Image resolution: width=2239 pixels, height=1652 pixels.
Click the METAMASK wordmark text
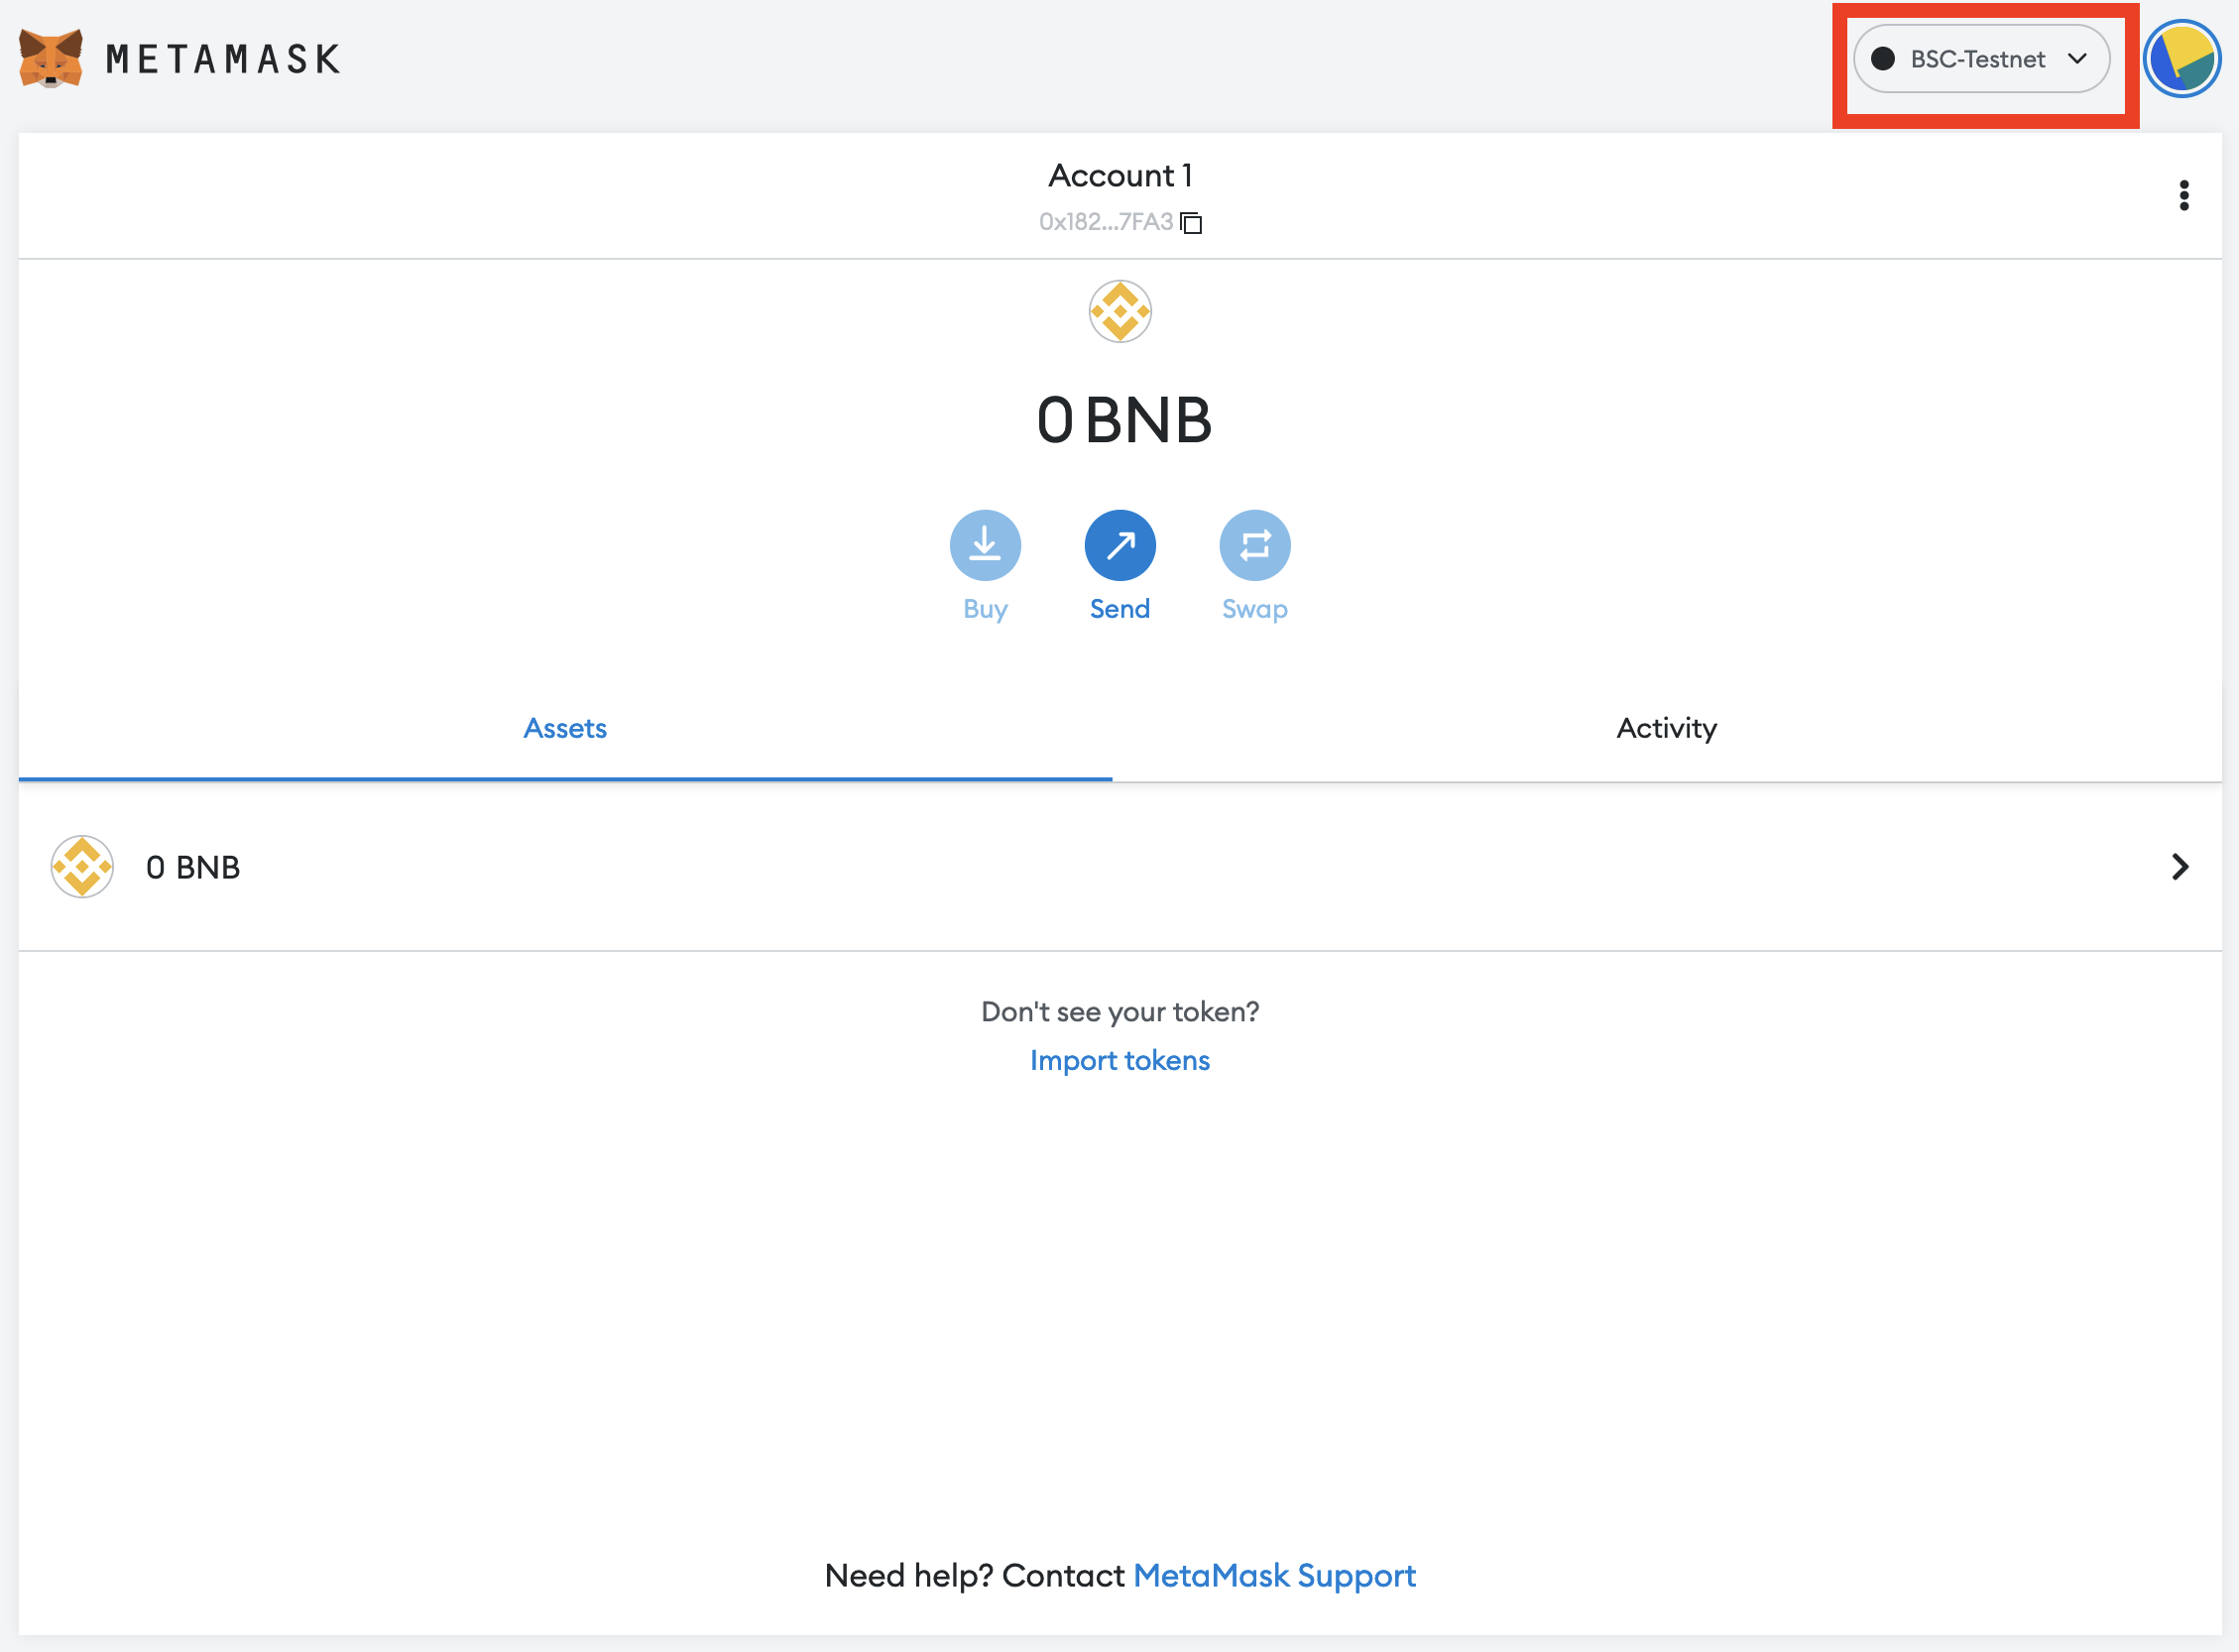tap(223, 59)
